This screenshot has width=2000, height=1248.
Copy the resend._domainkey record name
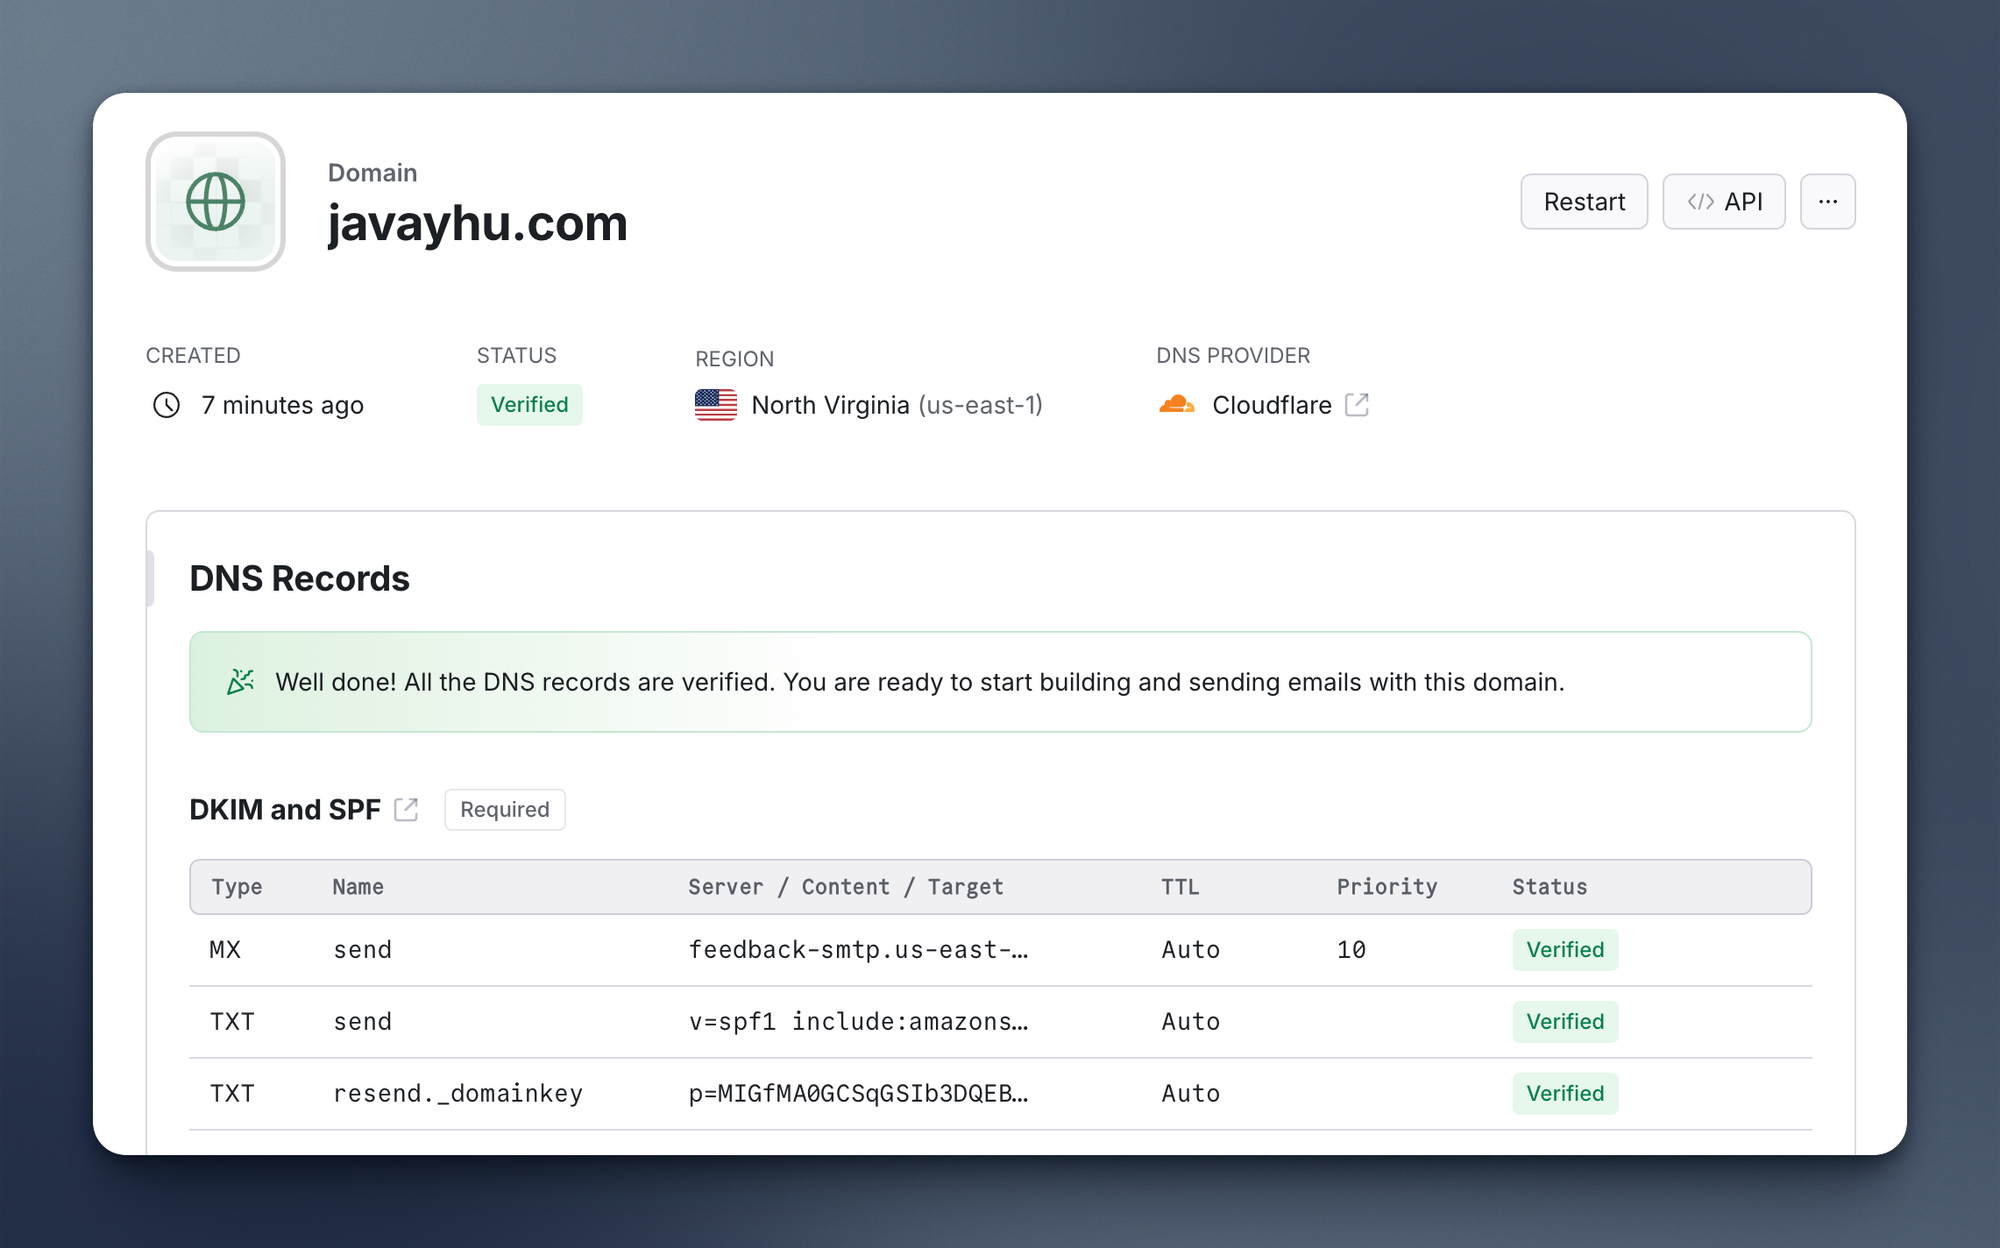[457, 1094]
